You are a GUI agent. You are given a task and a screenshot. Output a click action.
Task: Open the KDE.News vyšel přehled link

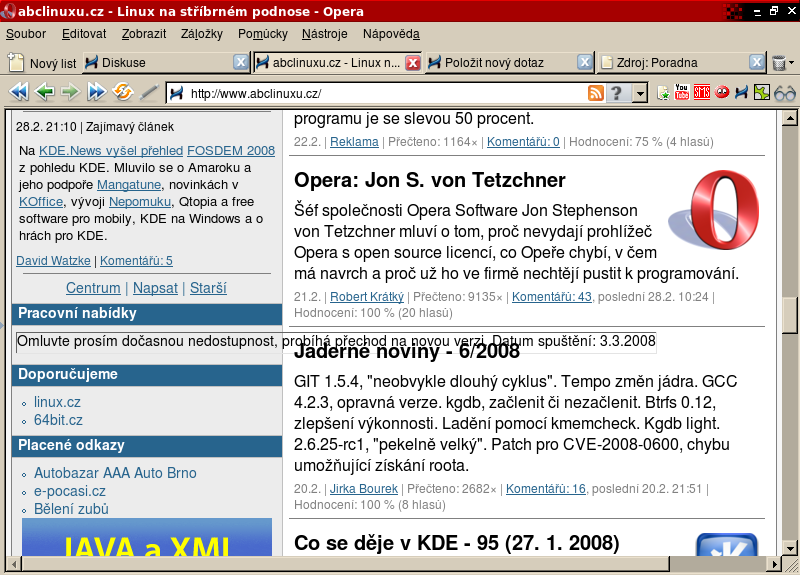tap(111, 151)
